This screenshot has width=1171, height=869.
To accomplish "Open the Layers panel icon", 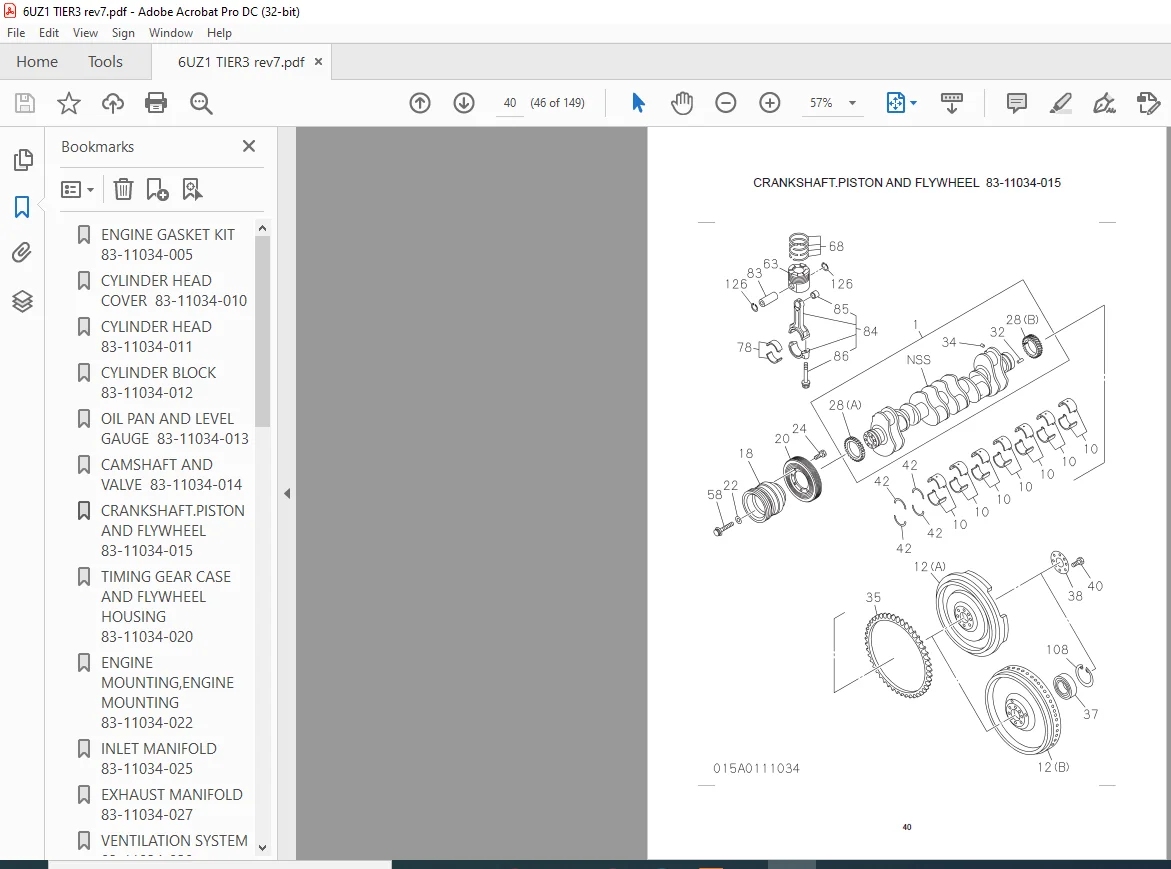I will (22, 301).
